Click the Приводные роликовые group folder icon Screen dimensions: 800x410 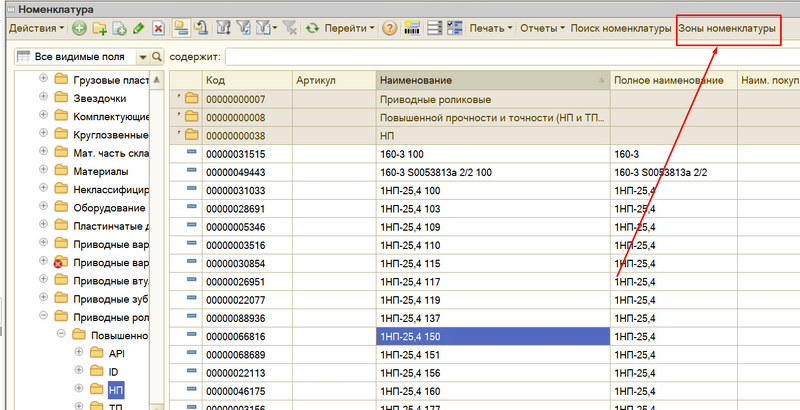pos(191,98)
